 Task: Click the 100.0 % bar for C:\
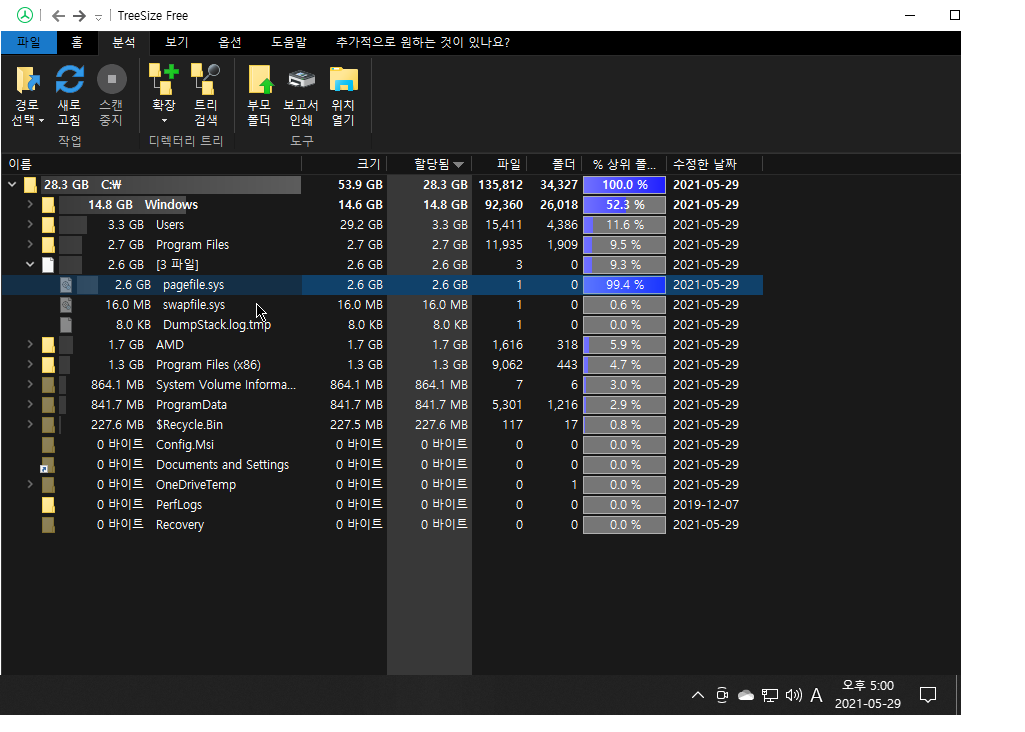(x=624, y=185)
